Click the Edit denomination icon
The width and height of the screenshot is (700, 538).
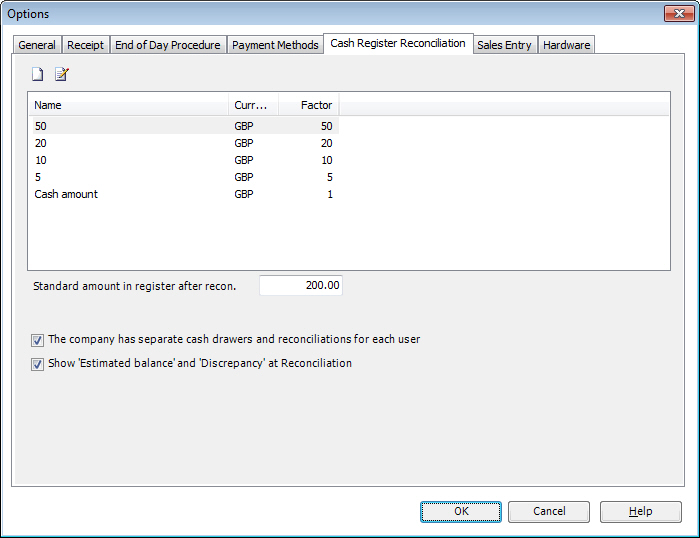pos(62,74)
